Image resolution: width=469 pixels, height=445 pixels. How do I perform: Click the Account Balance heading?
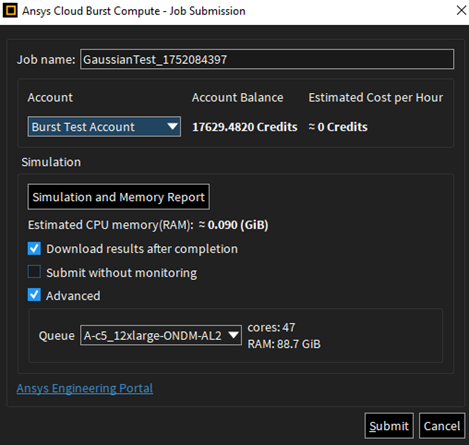[x=238, y=98]
